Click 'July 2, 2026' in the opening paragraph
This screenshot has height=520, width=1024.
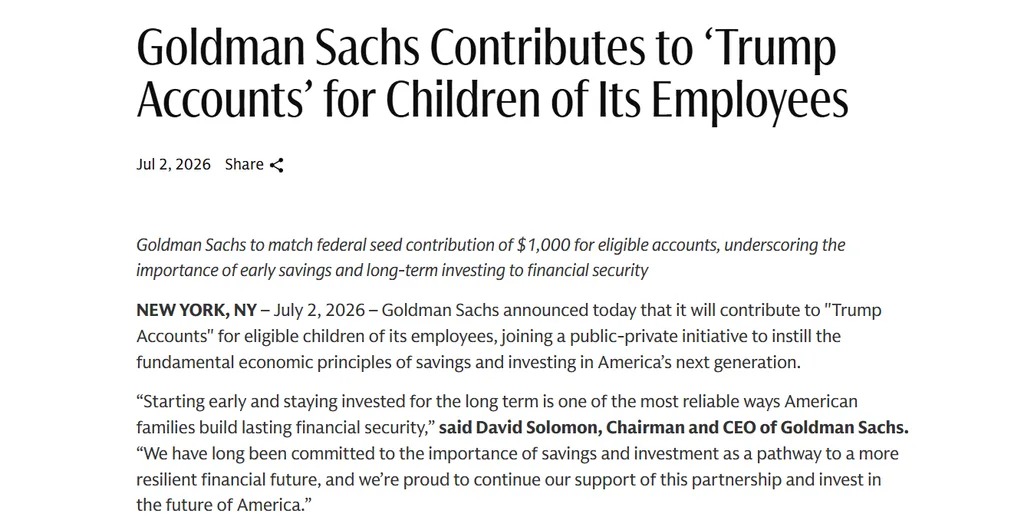(x=319, y=310)
